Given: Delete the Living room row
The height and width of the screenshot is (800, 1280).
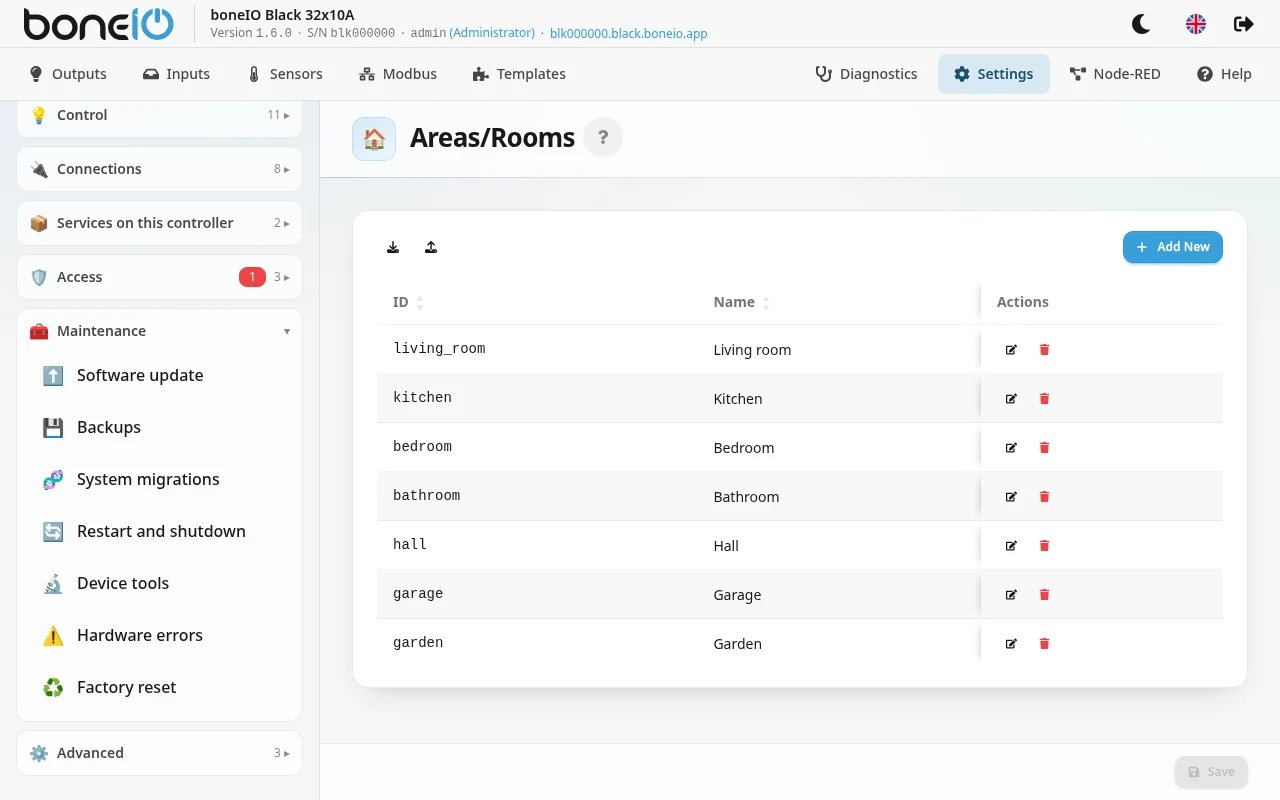Looking at the screenshot, I should coord(1044,349).
